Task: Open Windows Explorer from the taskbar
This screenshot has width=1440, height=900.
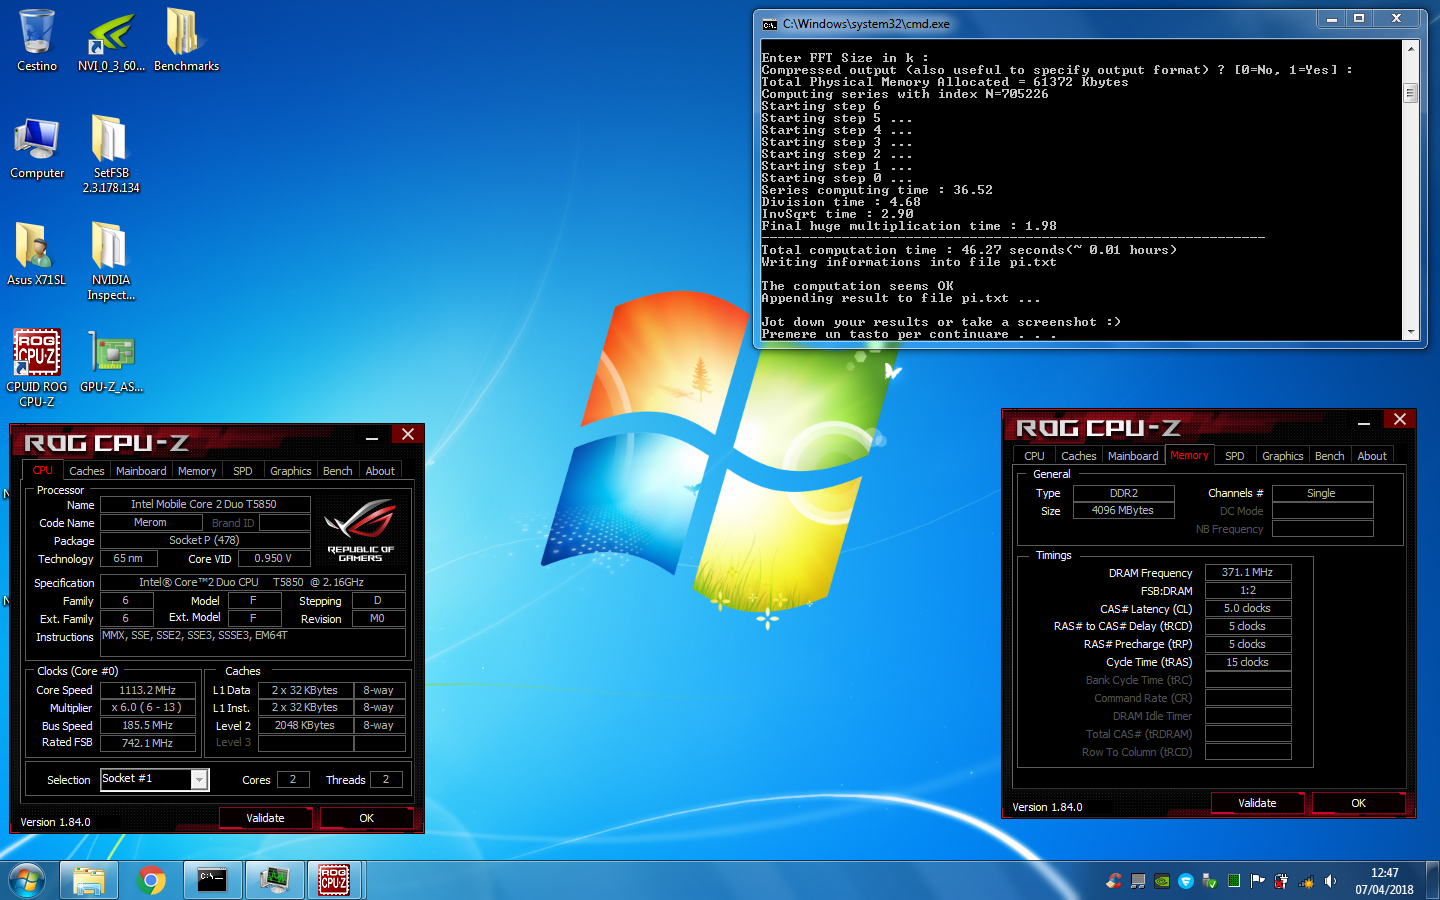Action: [x=89, y=880]
